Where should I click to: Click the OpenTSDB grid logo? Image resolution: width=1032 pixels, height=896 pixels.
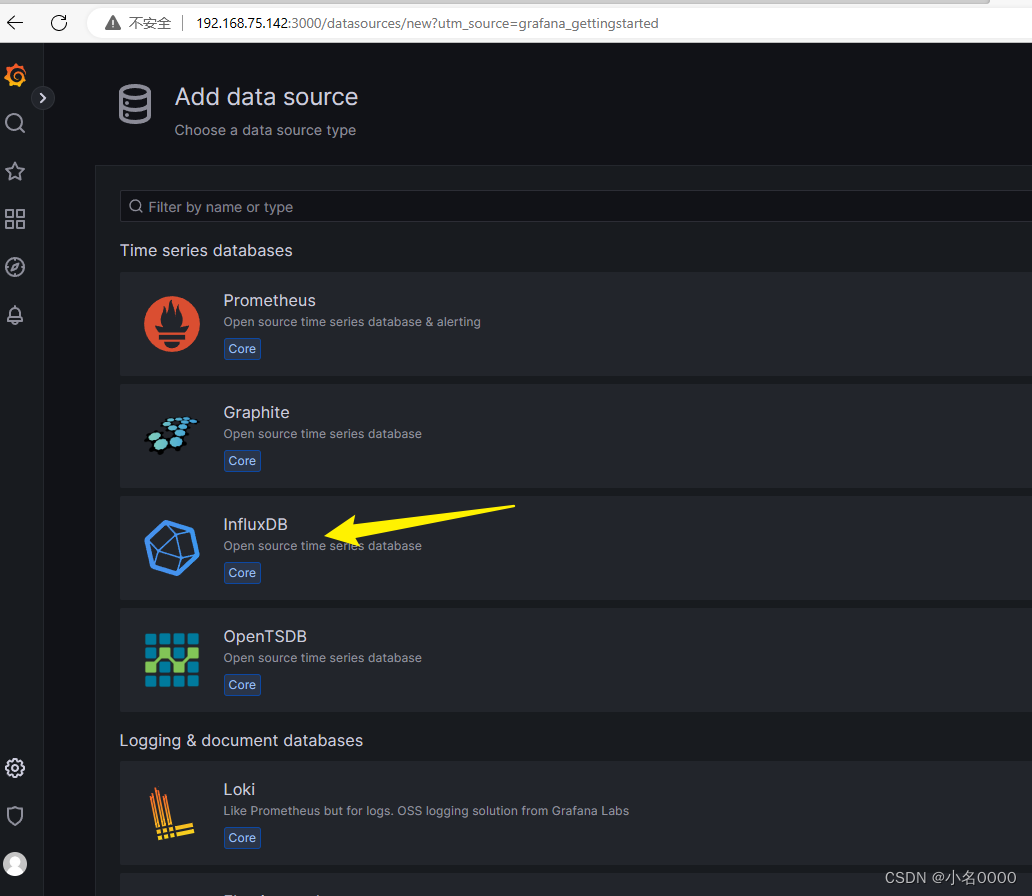pos(172,660)
